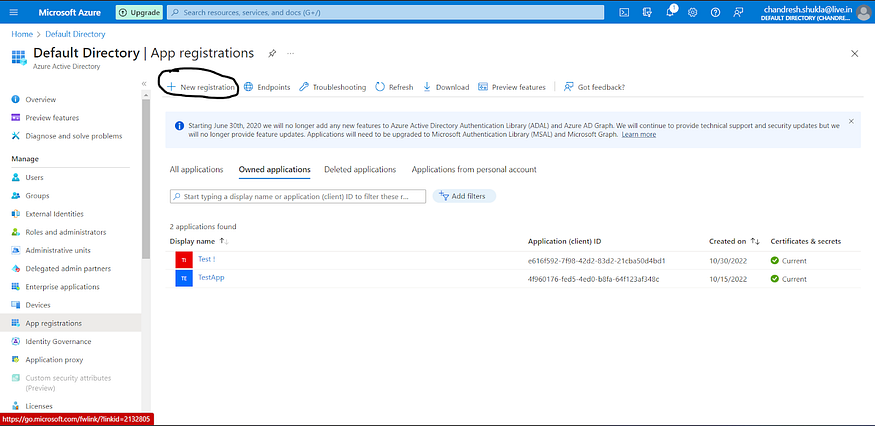Switch to the Deleted applications tab
The width and height of the screenshot is (875, 426).
tap(360, 169)
